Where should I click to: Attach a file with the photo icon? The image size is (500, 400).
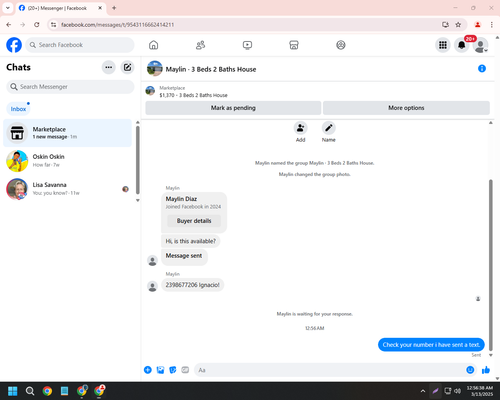[x=160, y=370]
